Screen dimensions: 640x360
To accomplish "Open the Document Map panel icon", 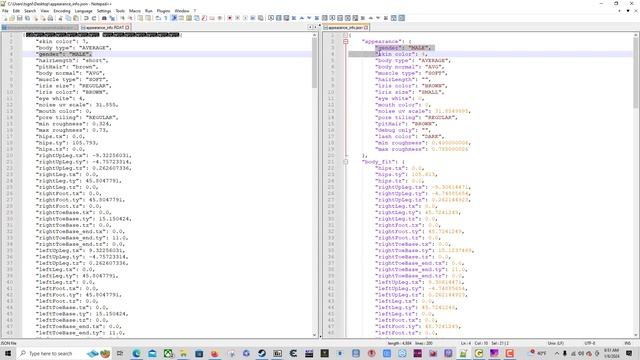I will (x=189, y=18).
